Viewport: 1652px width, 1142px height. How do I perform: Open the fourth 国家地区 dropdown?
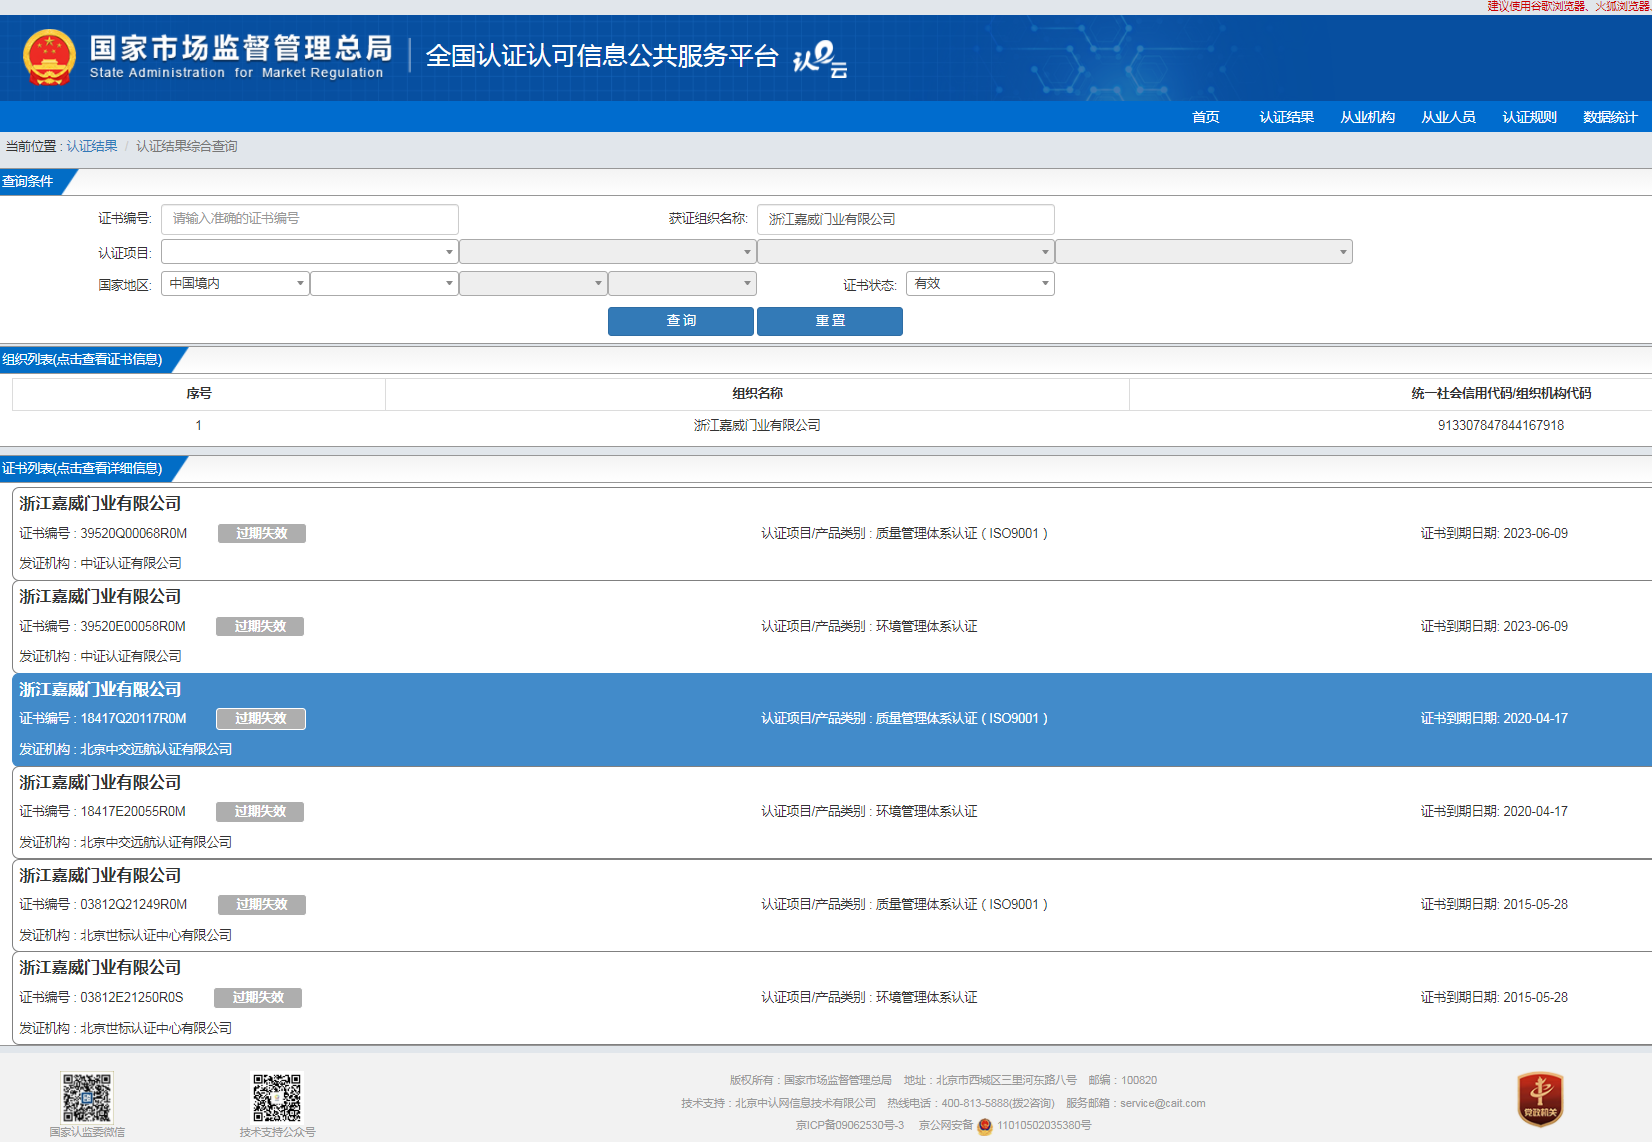682,284
